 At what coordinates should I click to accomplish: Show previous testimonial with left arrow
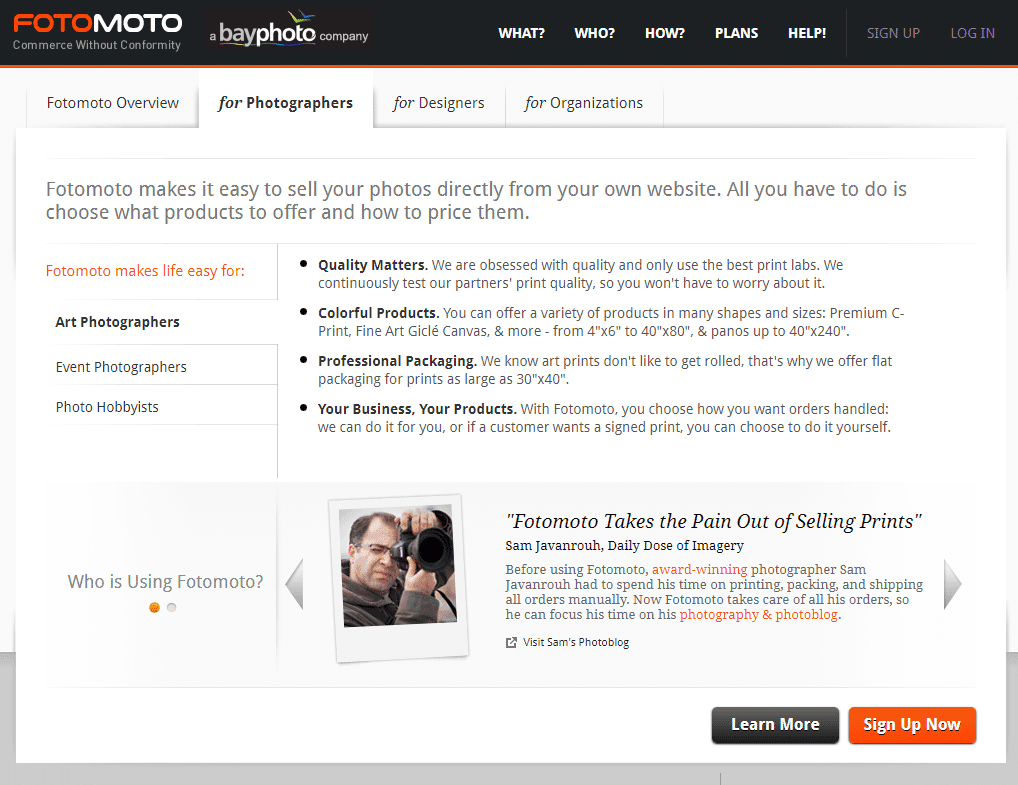click(x=295, y=584)
